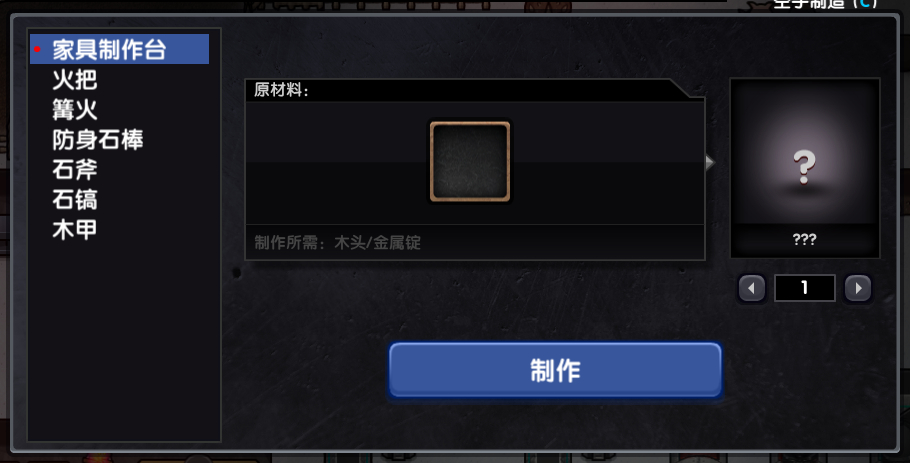Click the blue 制作 button

coord(555,370)
